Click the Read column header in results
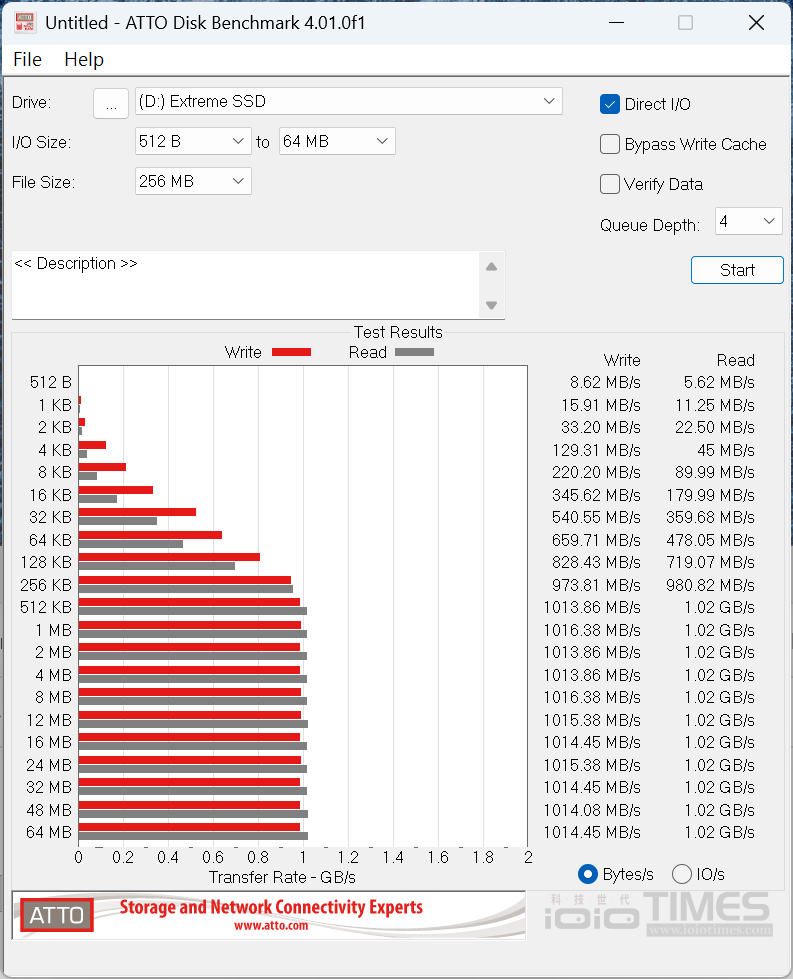Viewport: 793px width, 979px height. tap(736, 360)
